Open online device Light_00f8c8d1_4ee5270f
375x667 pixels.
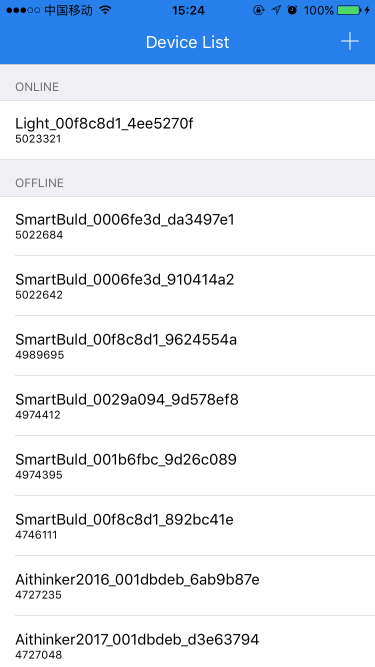[x=188, y=130]
